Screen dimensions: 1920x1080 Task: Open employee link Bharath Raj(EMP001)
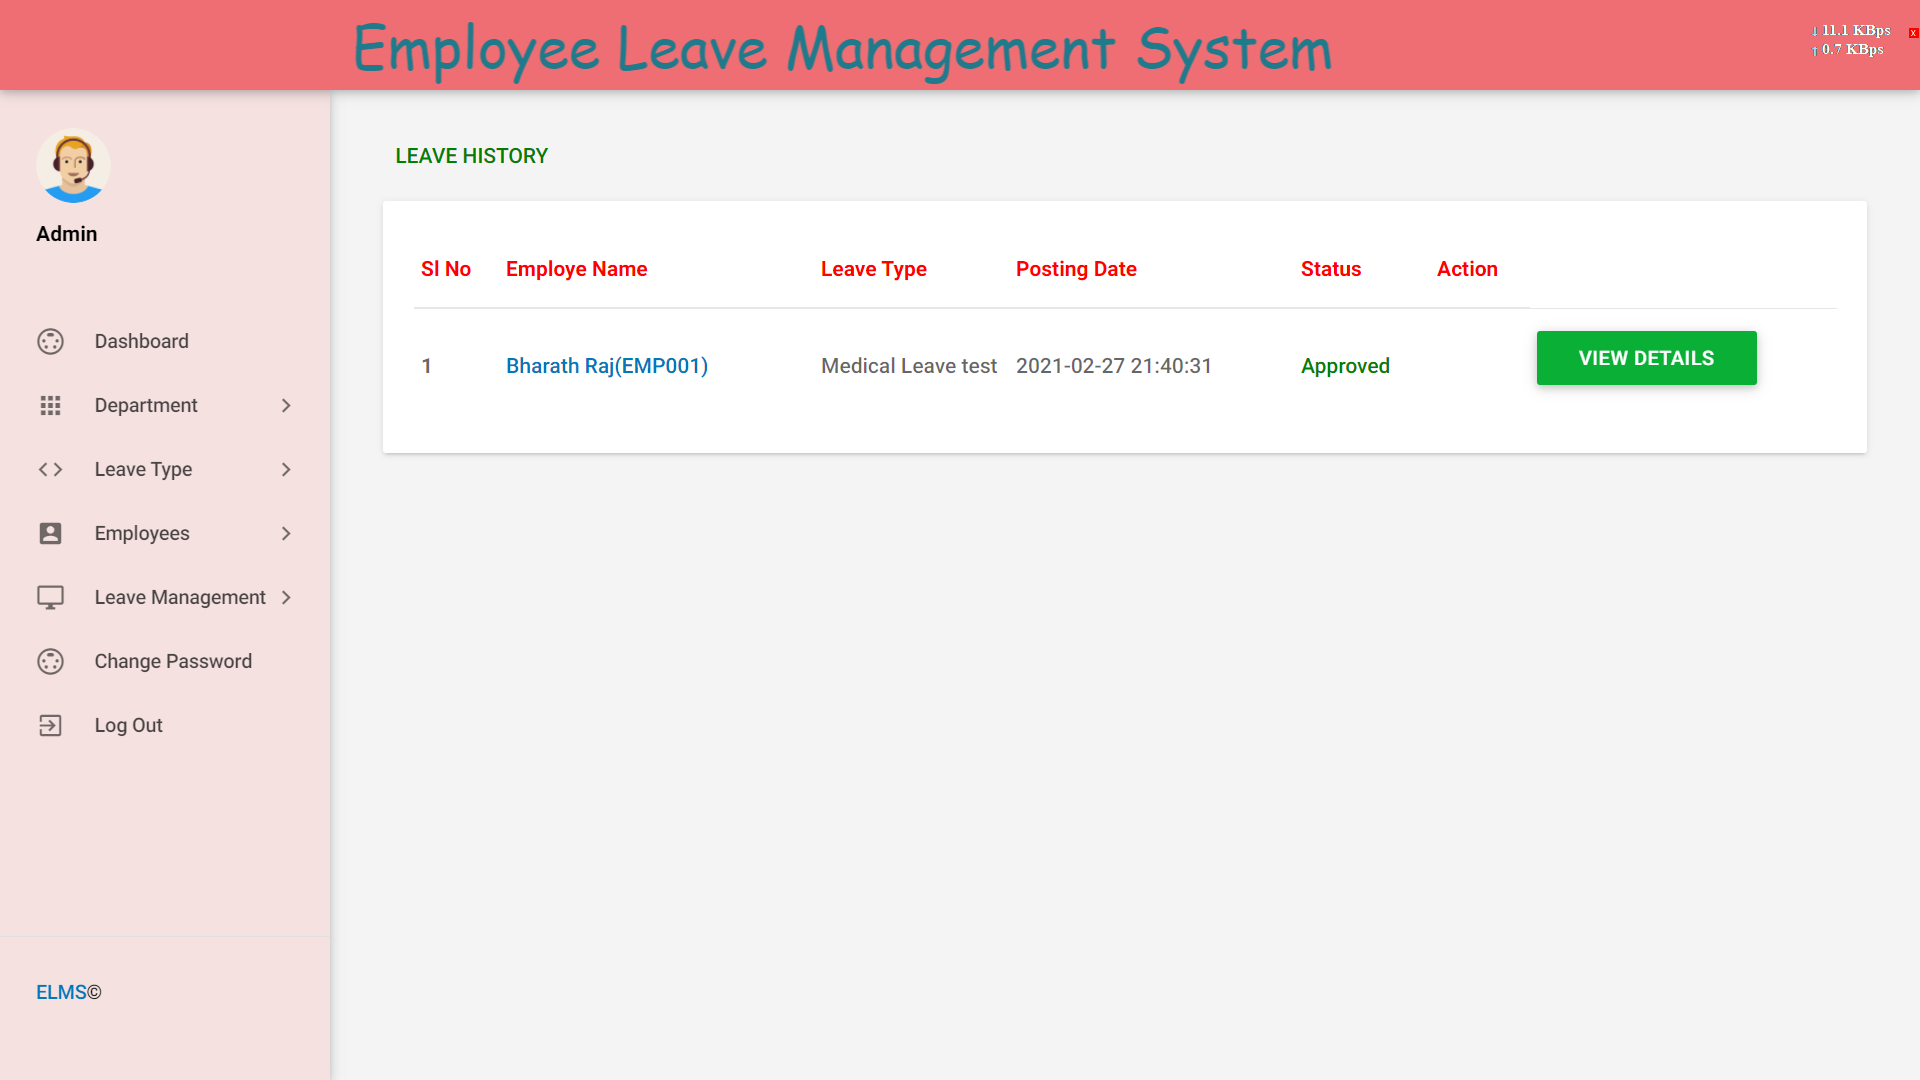click(607, 365)
